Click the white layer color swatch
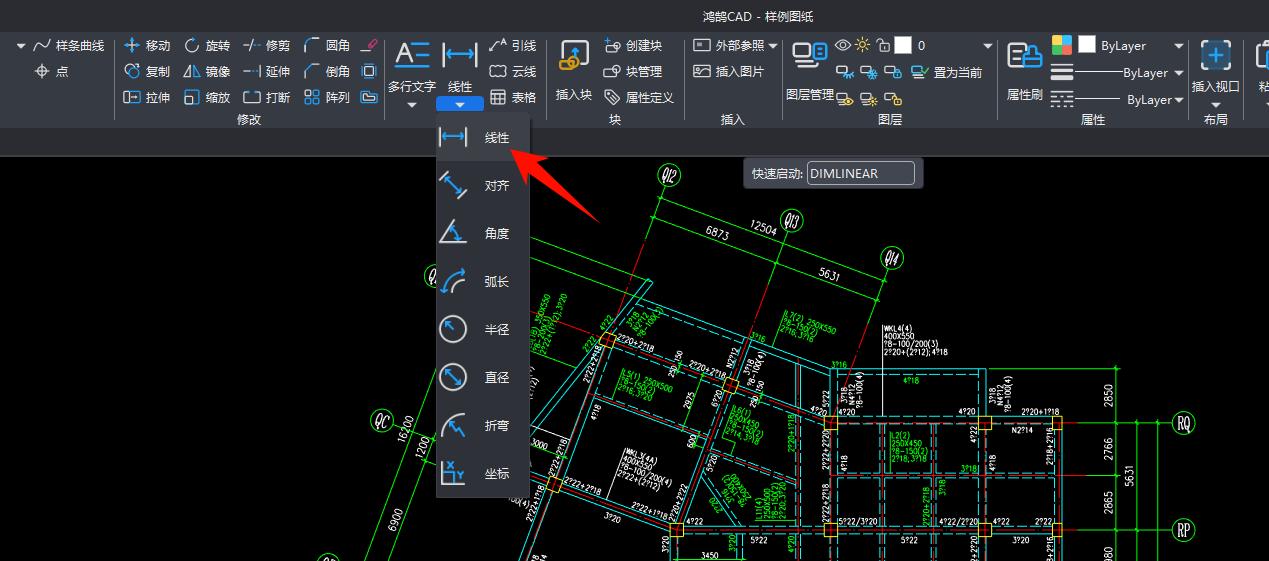 (903, 45)
